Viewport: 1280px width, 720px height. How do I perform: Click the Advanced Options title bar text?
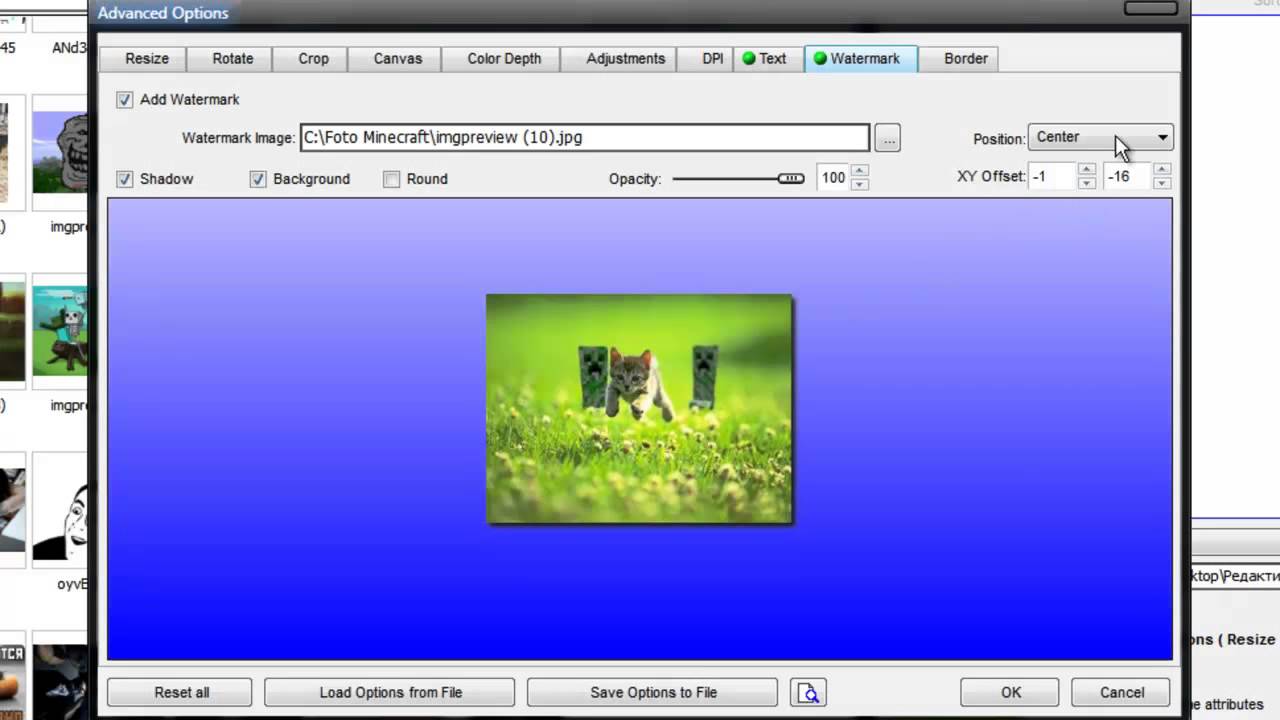(163, 13)
